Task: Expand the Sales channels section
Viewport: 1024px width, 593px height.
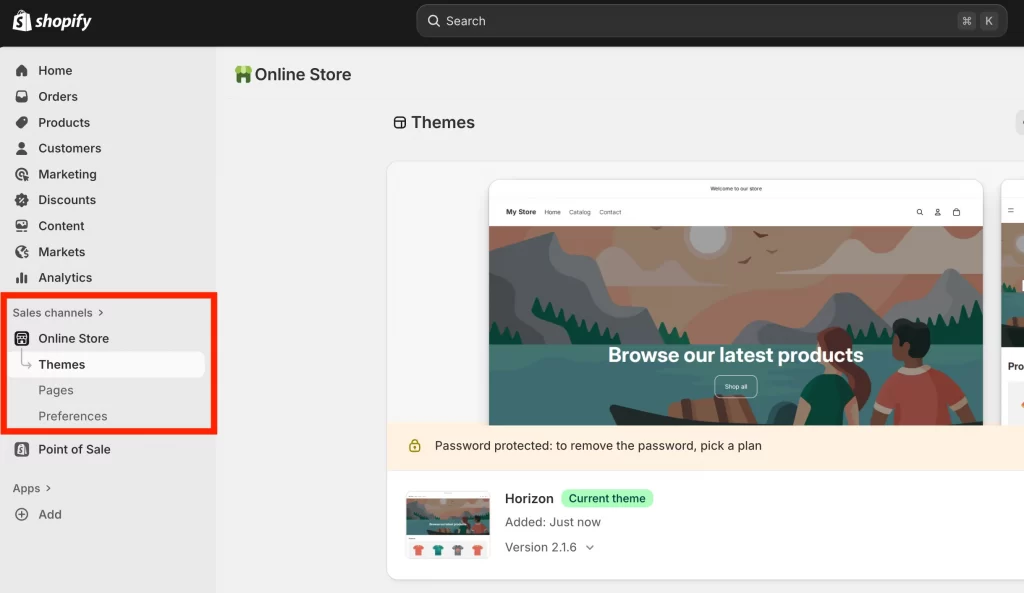Action: [58, 313]
